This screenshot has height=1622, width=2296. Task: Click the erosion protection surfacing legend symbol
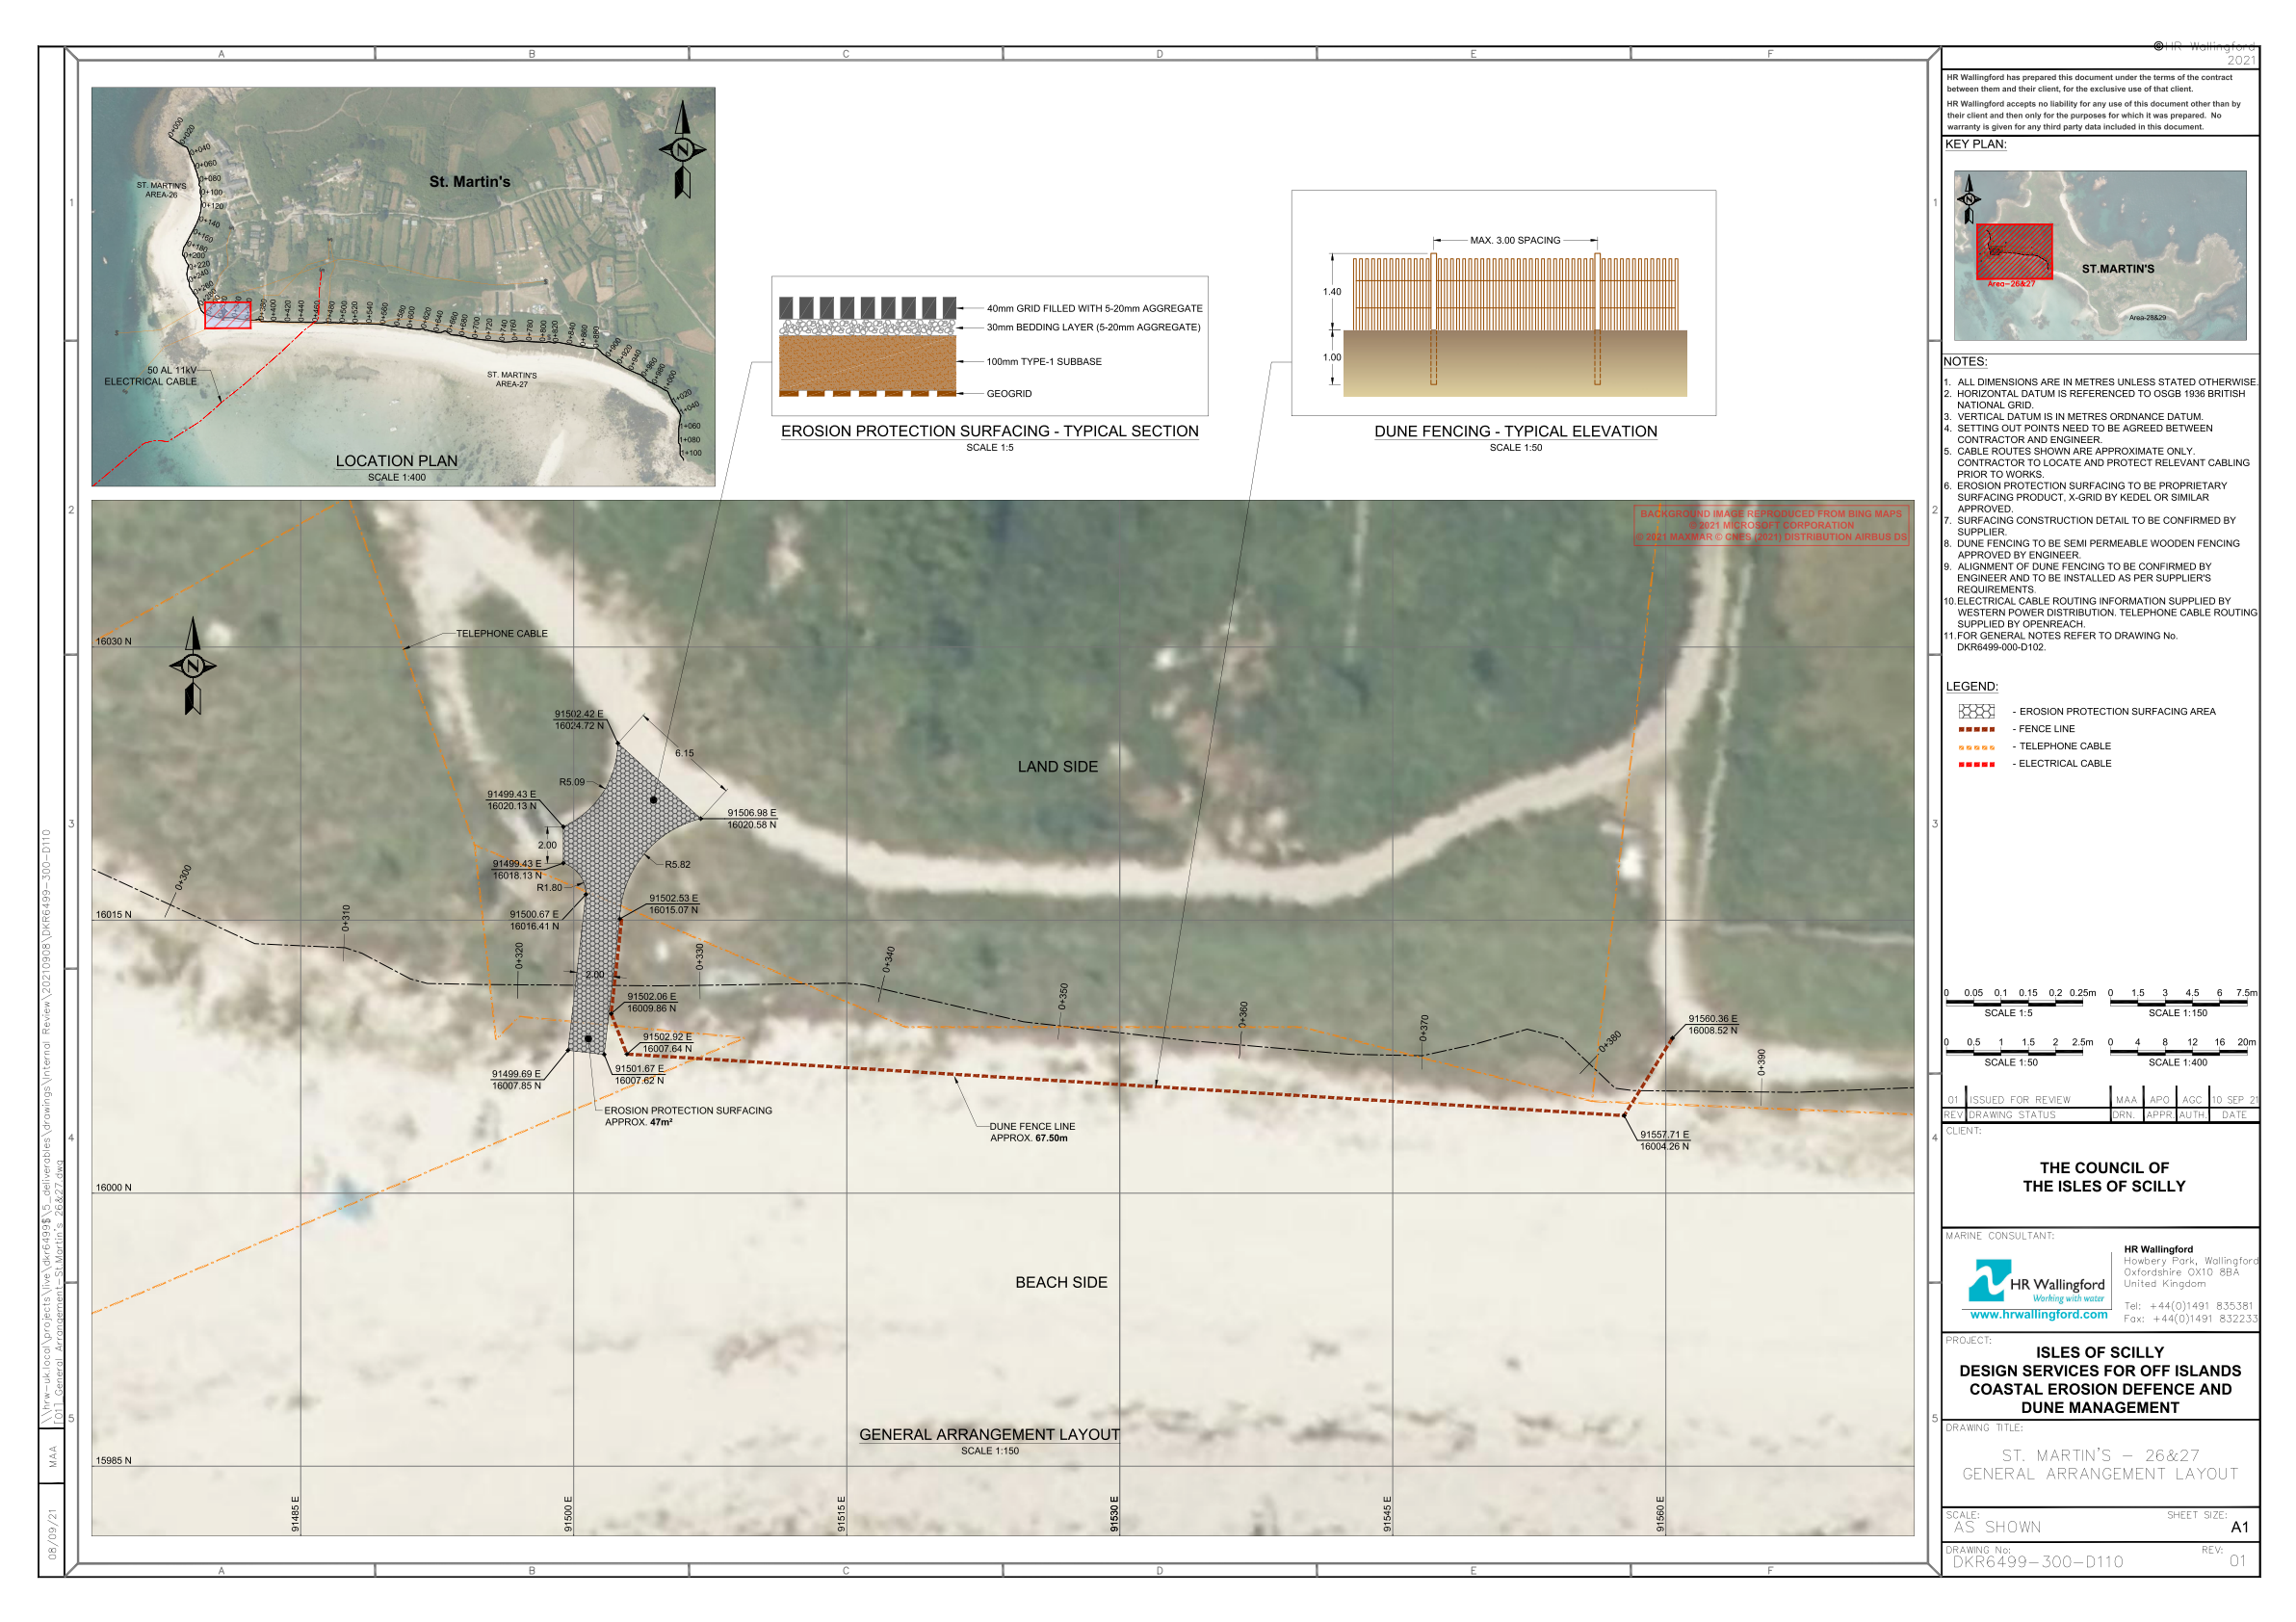pos(1976,711)
